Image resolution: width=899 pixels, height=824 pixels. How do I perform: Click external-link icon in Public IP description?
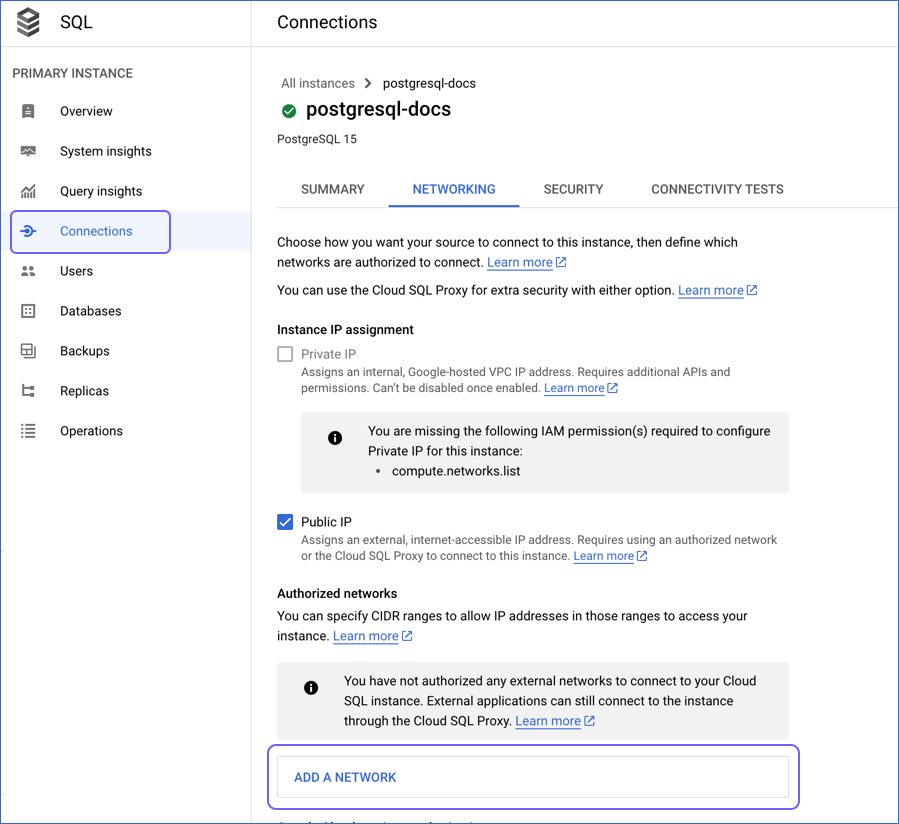(x=642, y=556)
